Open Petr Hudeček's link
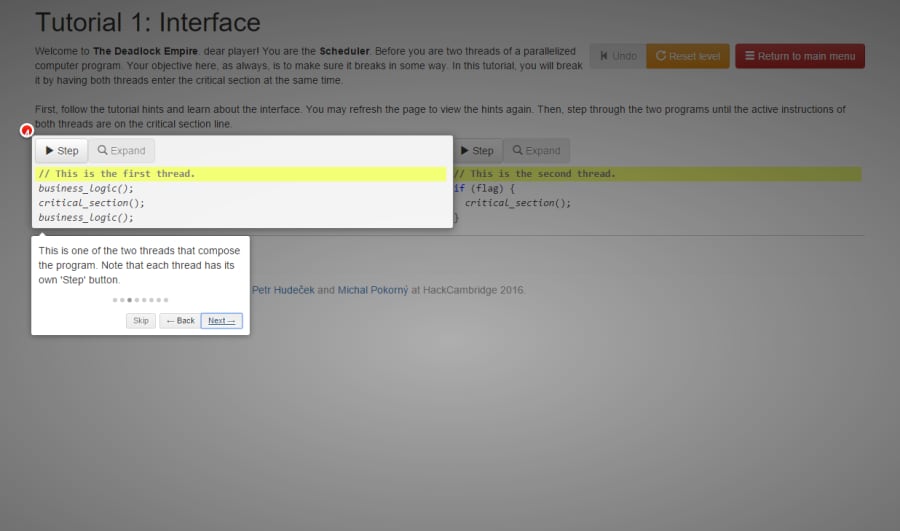This screenshot has height=531, width=900. 283,290
